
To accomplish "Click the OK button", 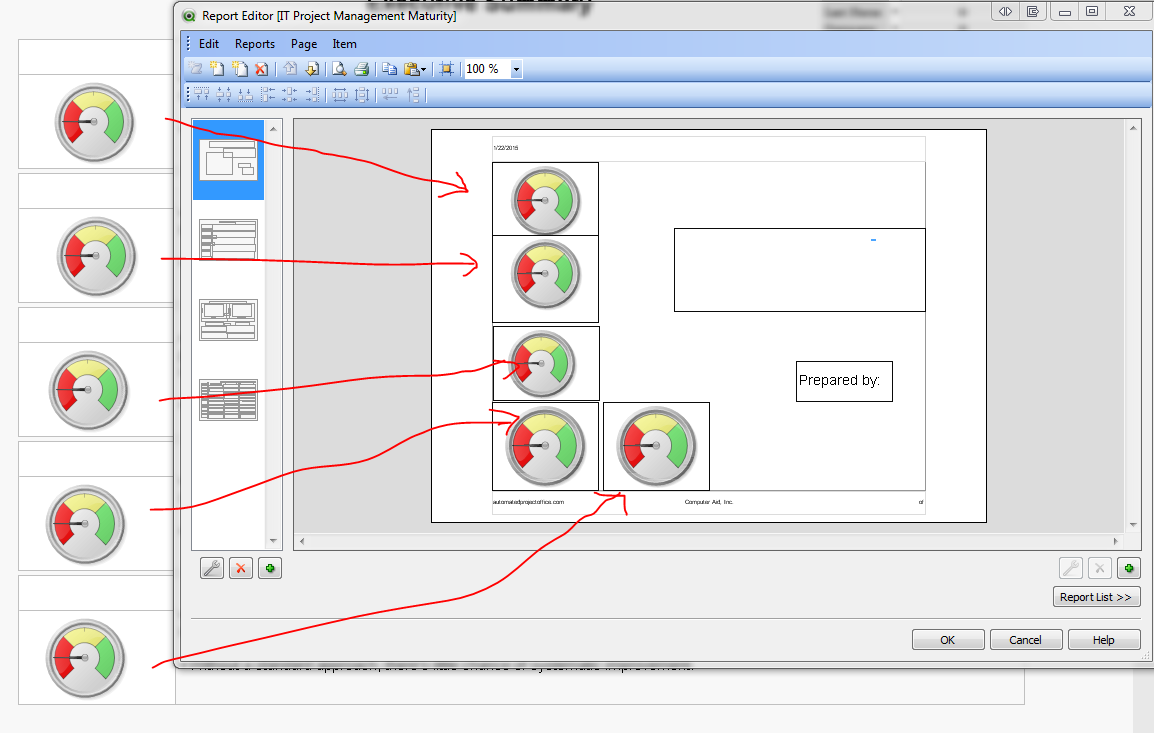I will [x=948, y=640].
